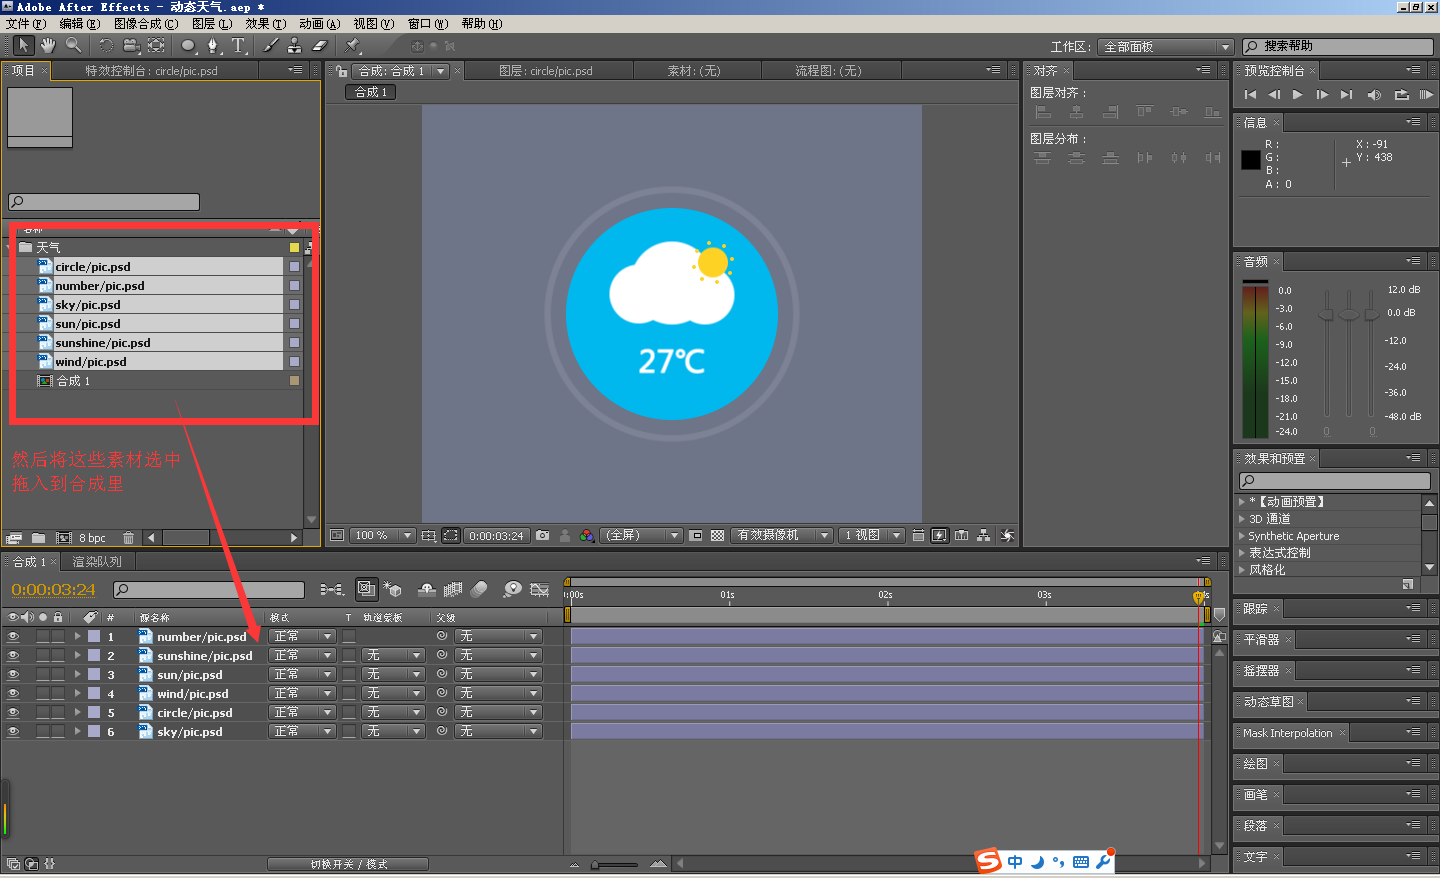The width and height of the screenshot is (1440, 878).
Task: Take snapshot with camera icon in viewer
Action: coord(542,536)
